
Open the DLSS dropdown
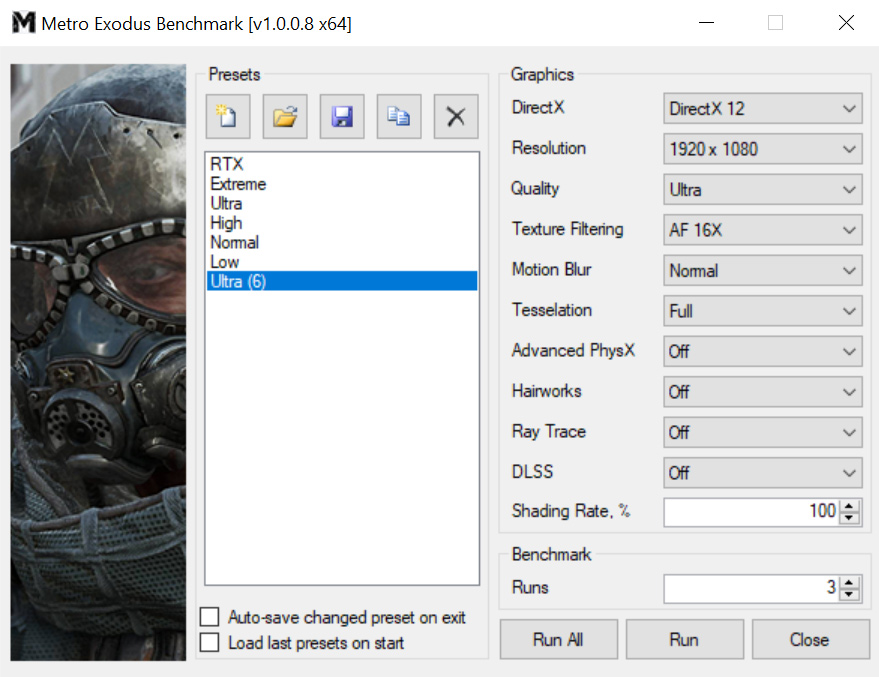[x=762, y=472]
